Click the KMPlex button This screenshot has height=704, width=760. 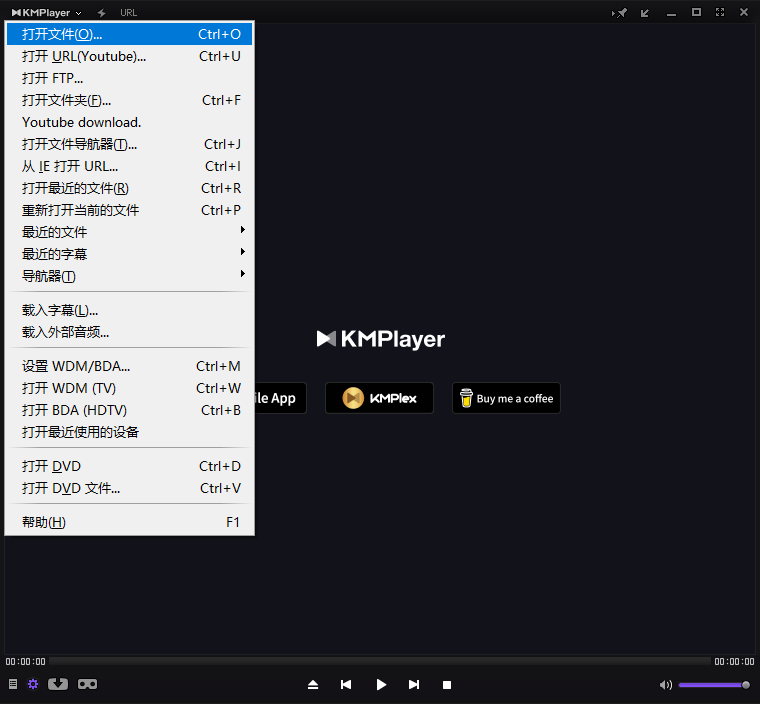pos(380,398)
